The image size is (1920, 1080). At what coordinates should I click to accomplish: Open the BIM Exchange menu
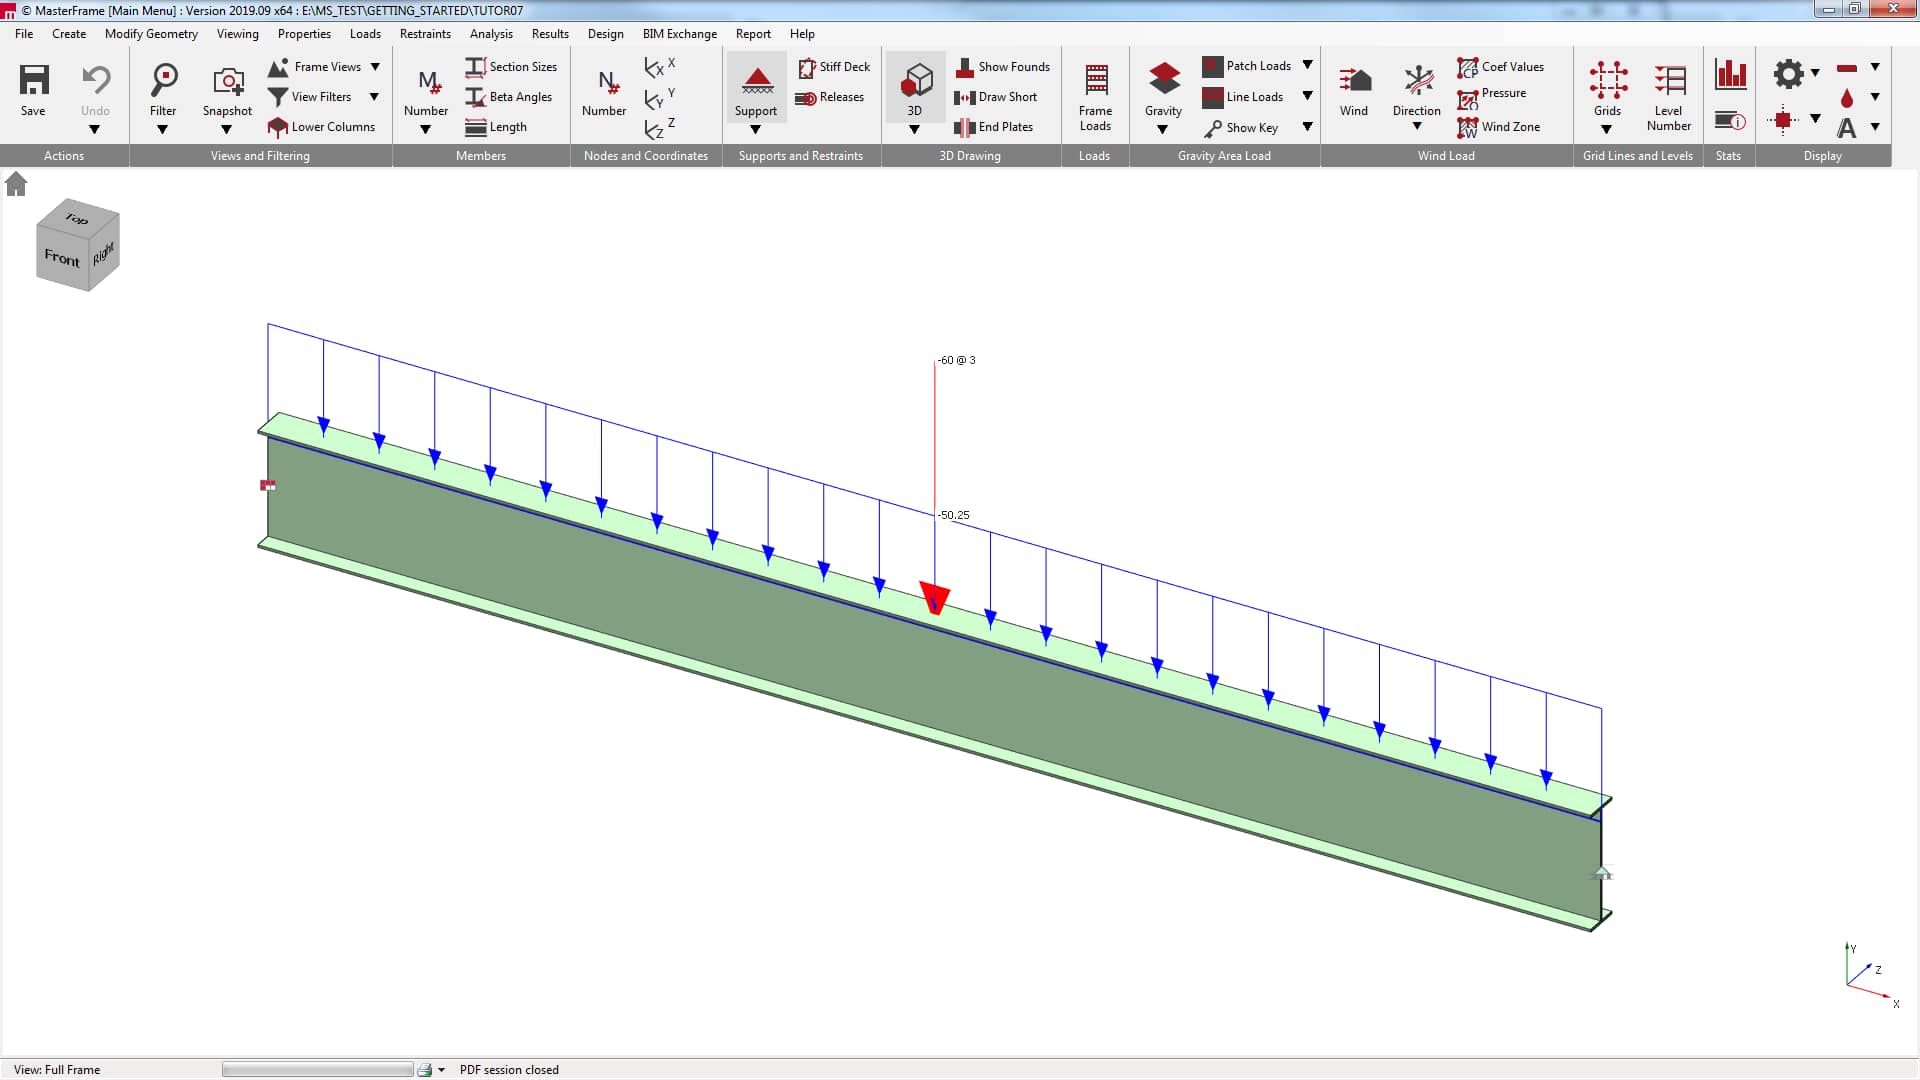[679, 33]
